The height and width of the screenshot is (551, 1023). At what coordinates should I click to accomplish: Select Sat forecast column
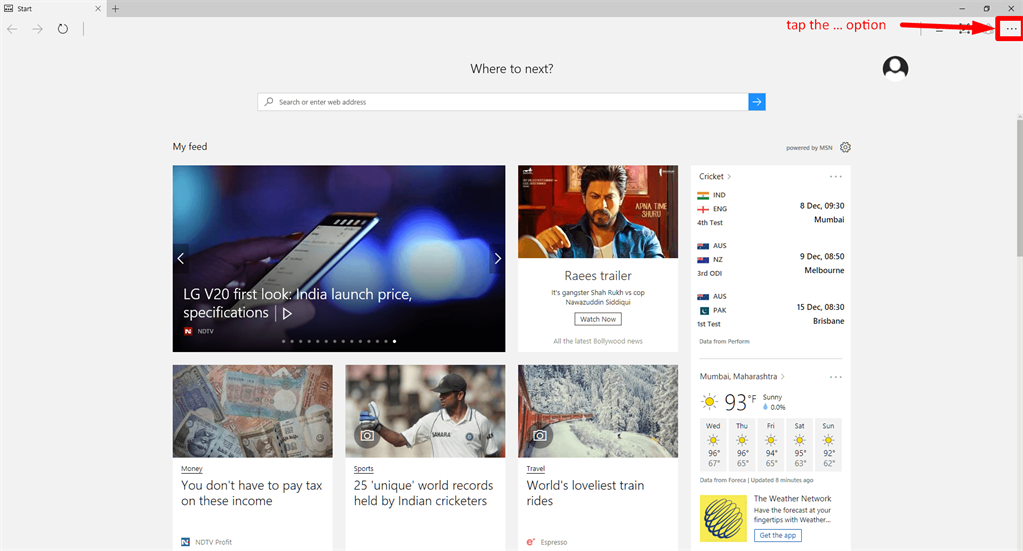coord(799,445)
